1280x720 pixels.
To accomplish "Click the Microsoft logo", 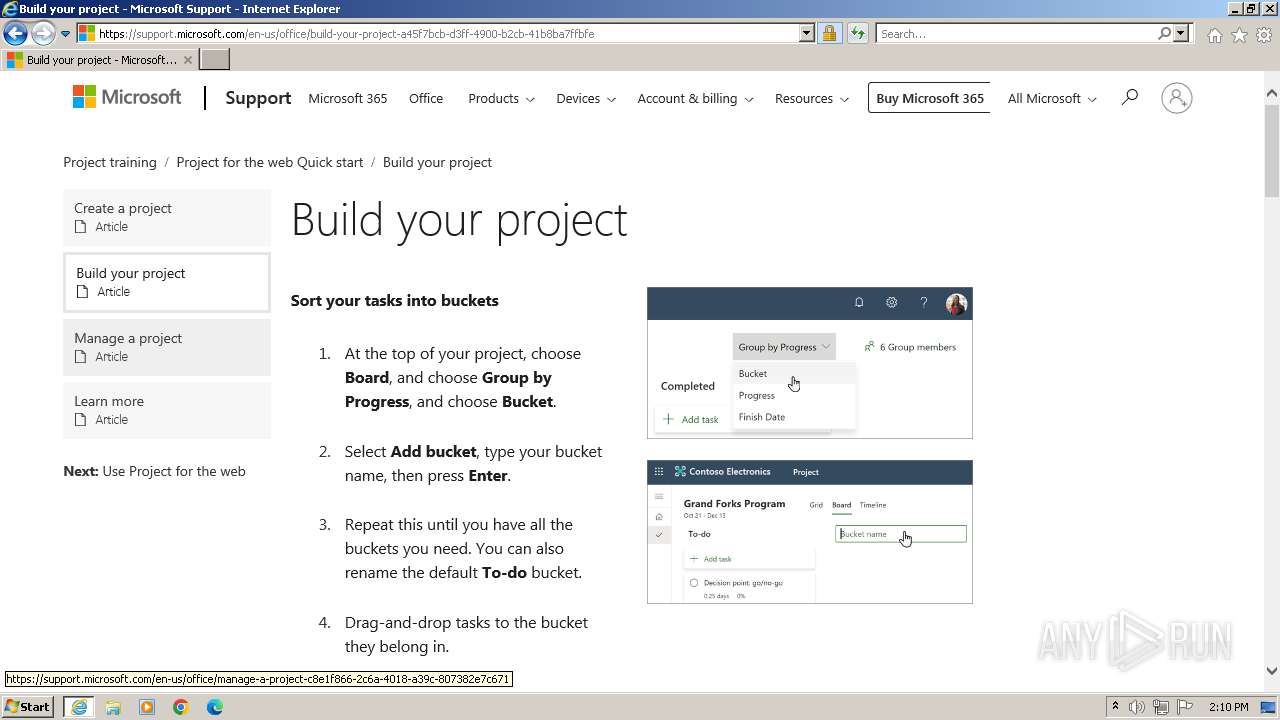I will 127,97.
